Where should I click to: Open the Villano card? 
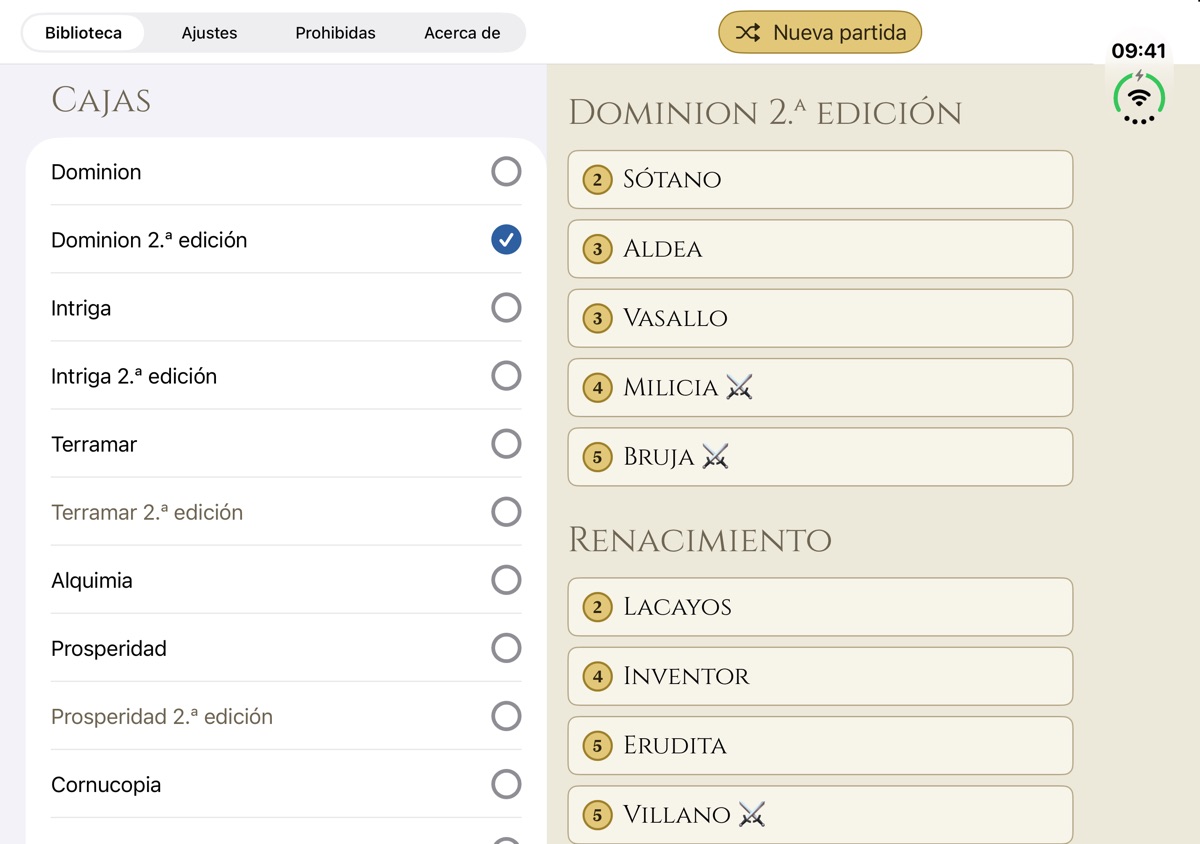(x=820, y=814)
